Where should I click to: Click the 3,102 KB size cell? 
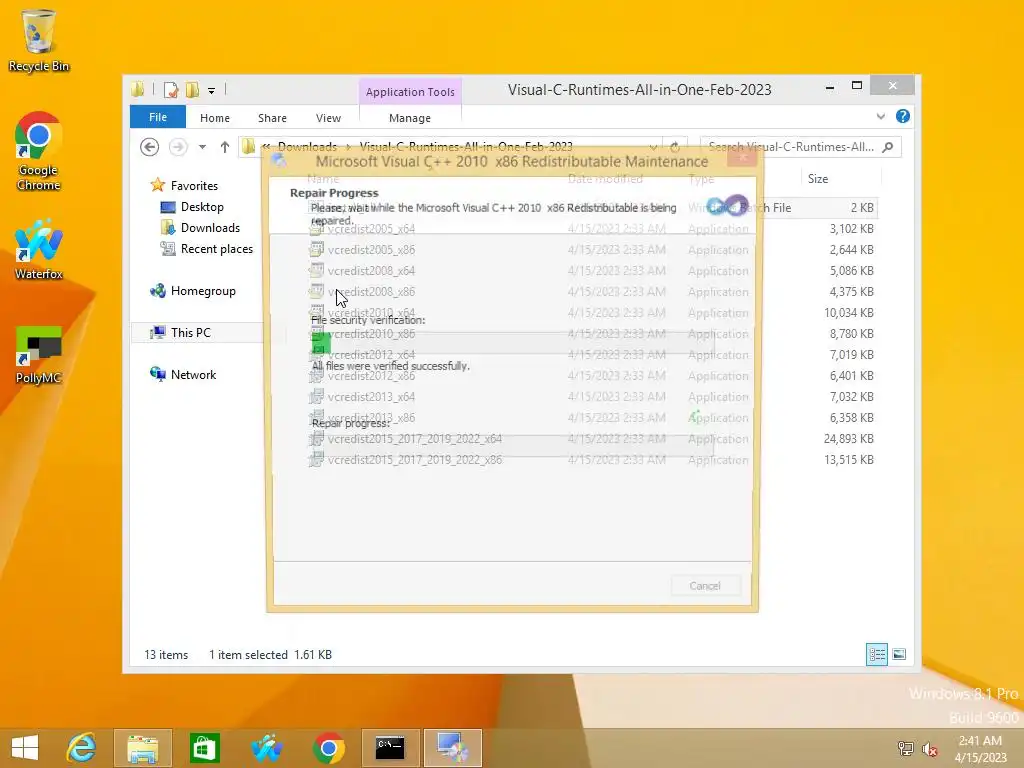coord(852,229)
